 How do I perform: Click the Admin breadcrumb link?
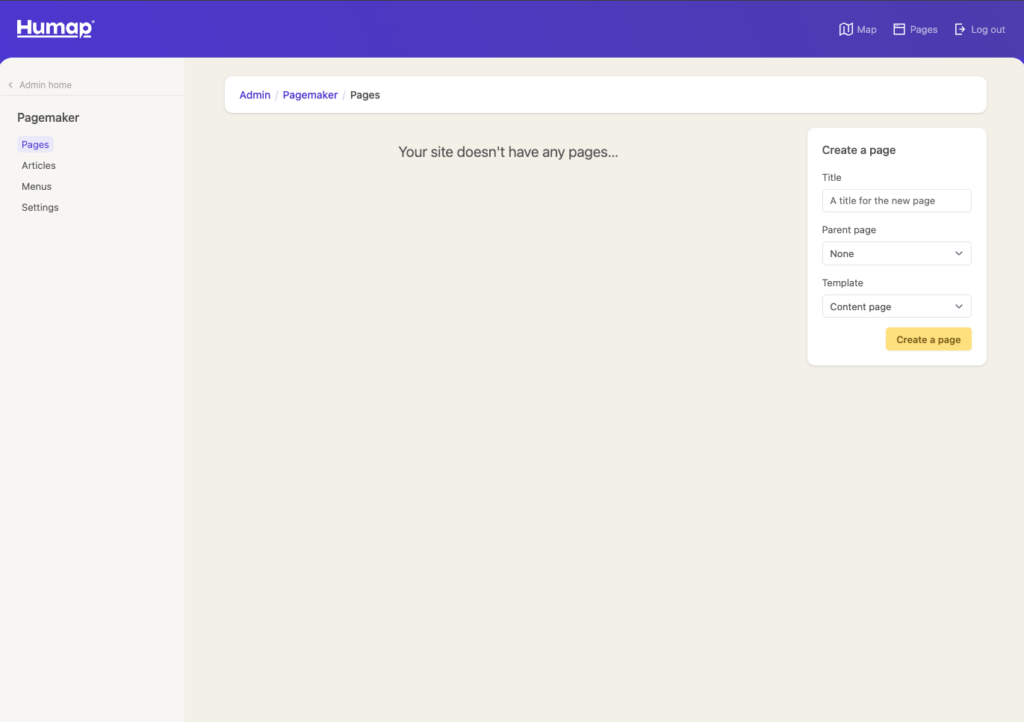[254, 95]
